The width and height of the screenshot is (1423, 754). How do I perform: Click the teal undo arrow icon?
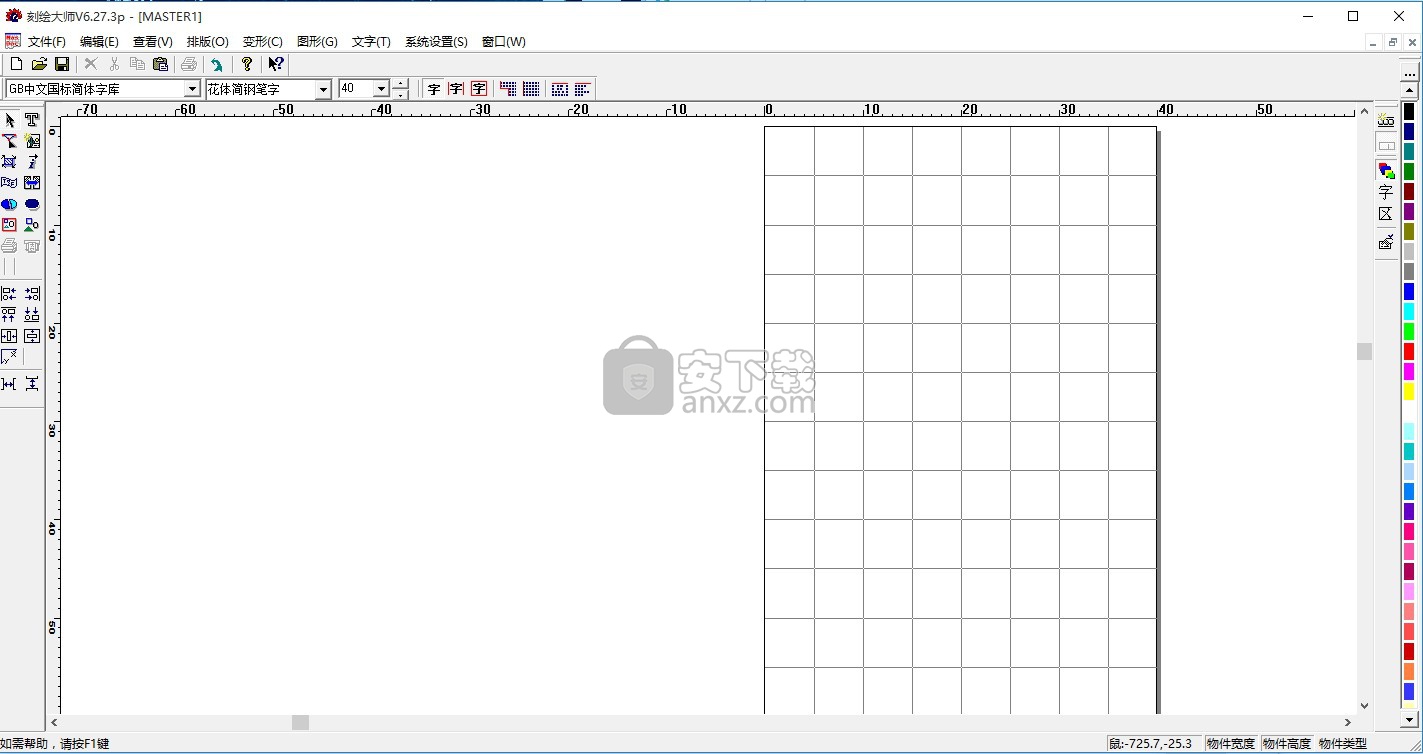pyautogui.click(x=216, y=64)
